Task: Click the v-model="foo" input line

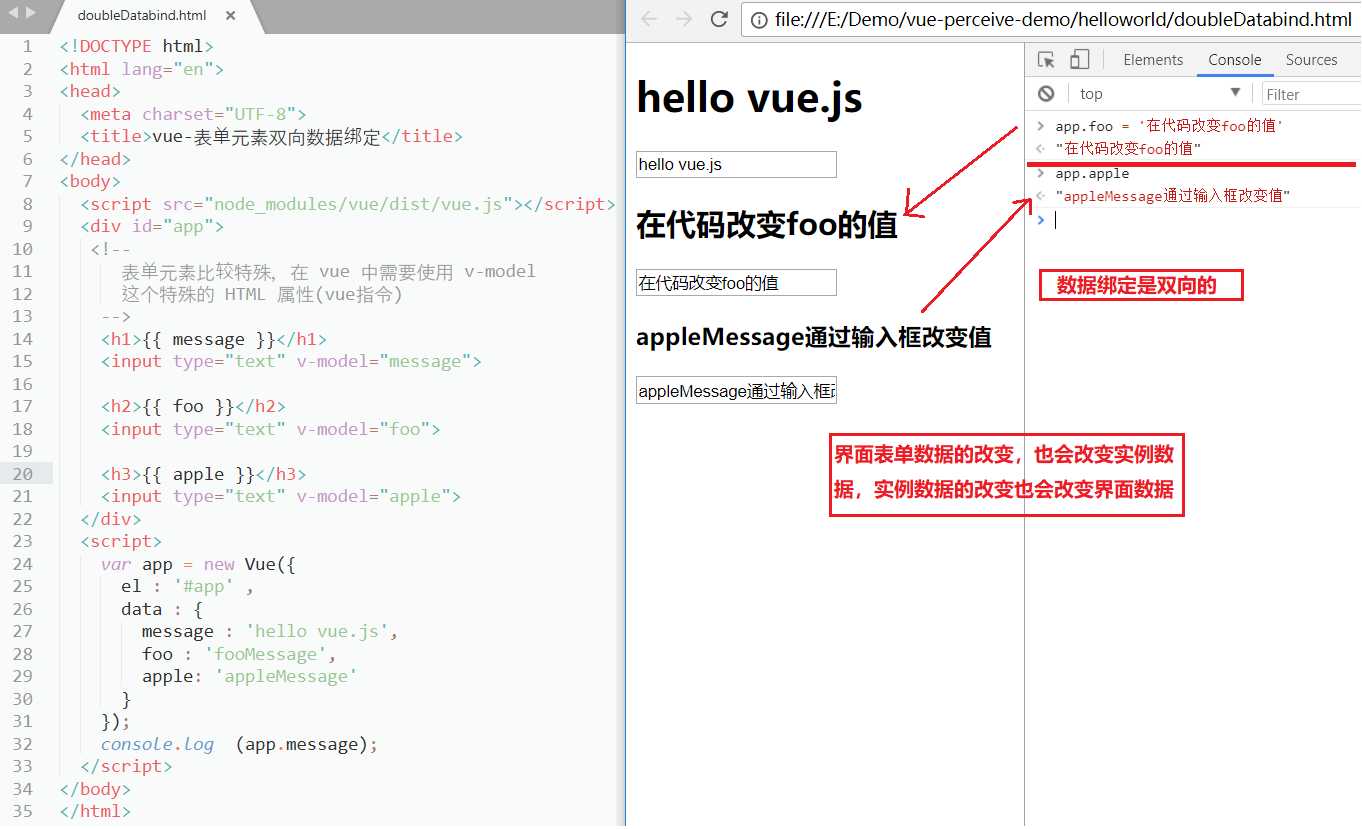Action: (270, 429)
